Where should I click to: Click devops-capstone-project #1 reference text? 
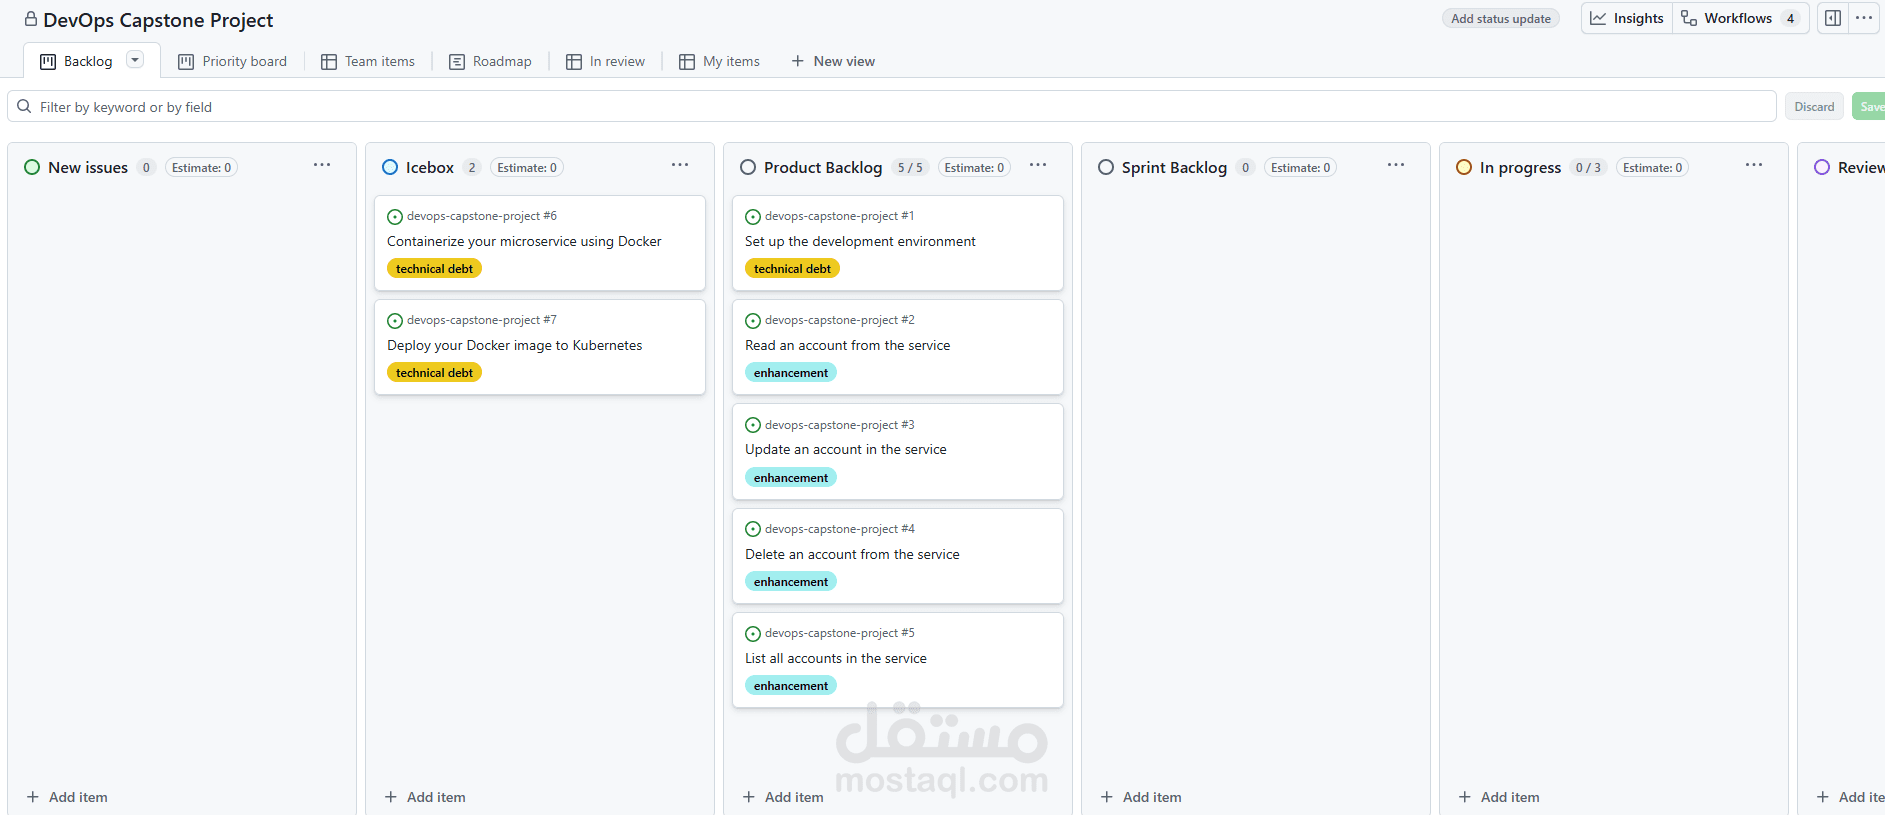pyautogui.click(x=839, y=216)
